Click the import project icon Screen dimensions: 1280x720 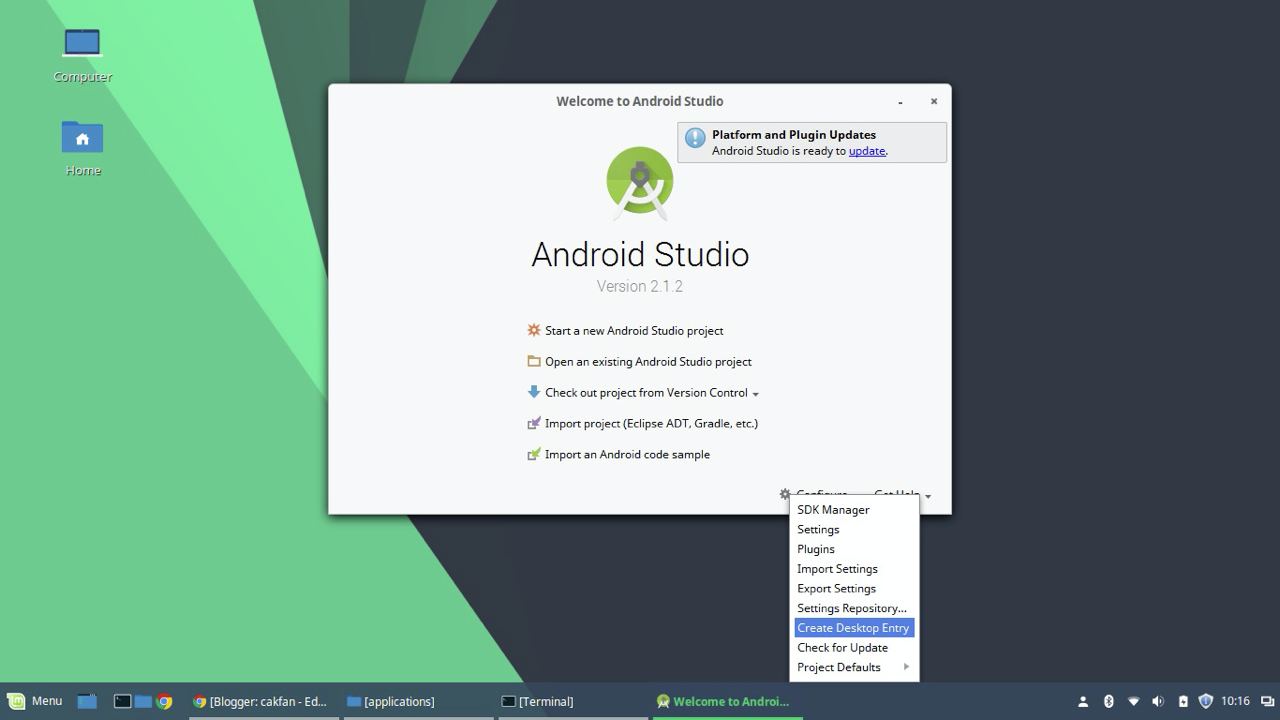click(534, 423)
